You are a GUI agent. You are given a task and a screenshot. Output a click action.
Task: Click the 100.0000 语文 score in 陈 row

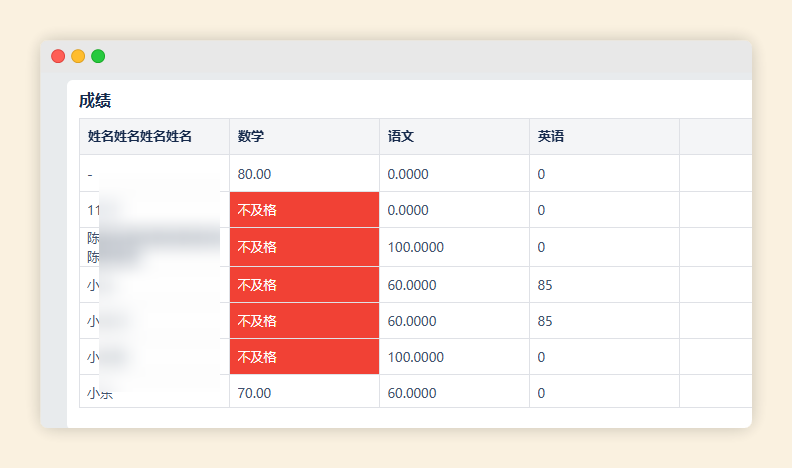coord(416,247)
